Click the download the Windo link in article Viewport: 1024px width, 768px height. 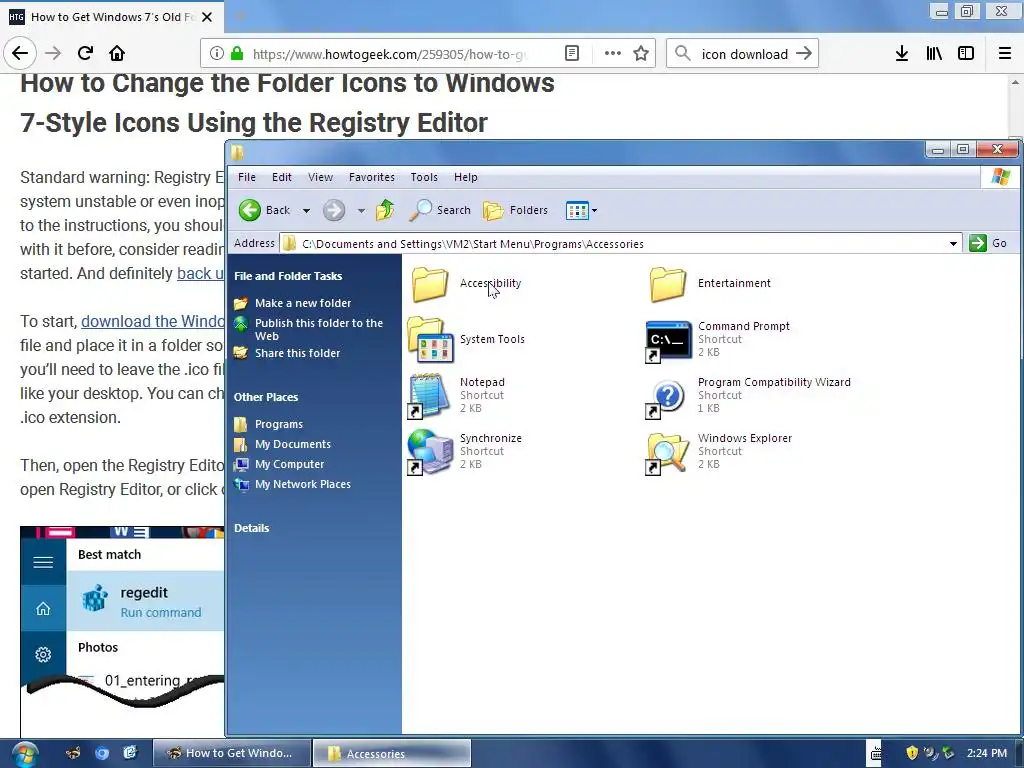152,321
